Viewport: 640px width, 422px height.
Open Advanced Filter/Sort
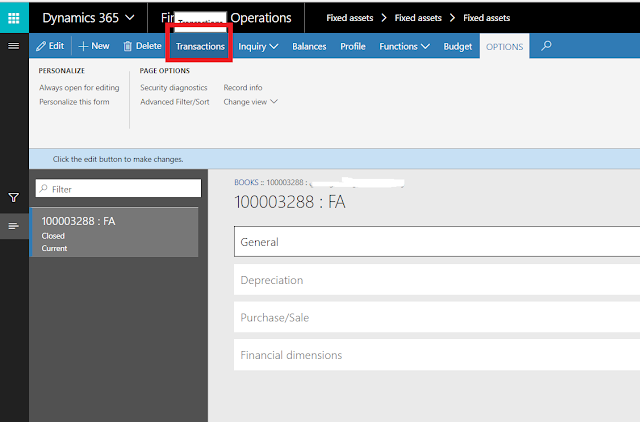pos(175,102)
